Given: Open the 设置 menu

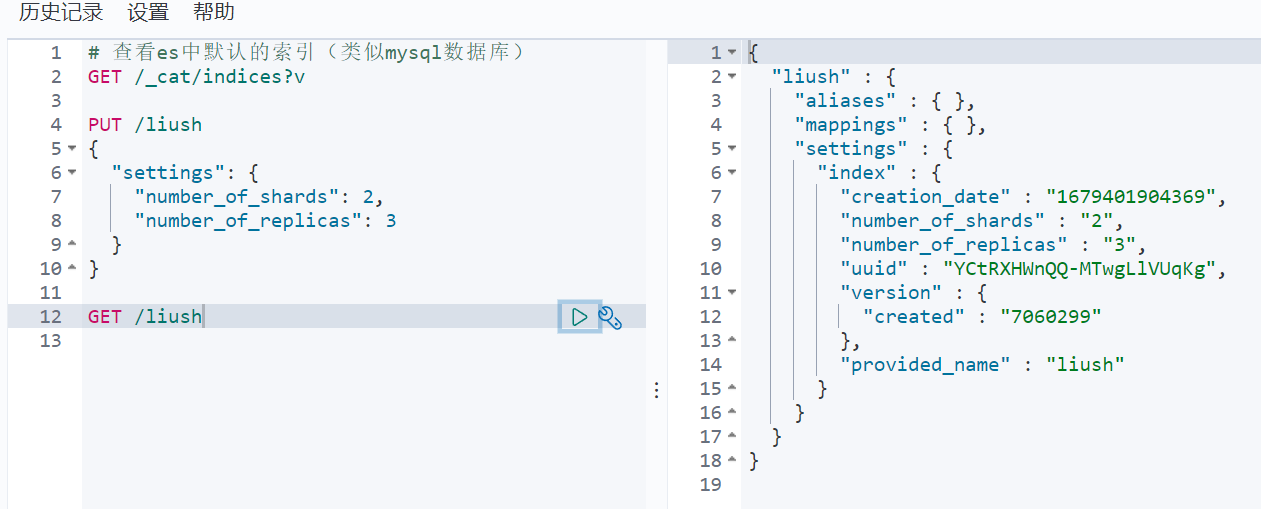Looking at the screenshot, I should [148, 13].
